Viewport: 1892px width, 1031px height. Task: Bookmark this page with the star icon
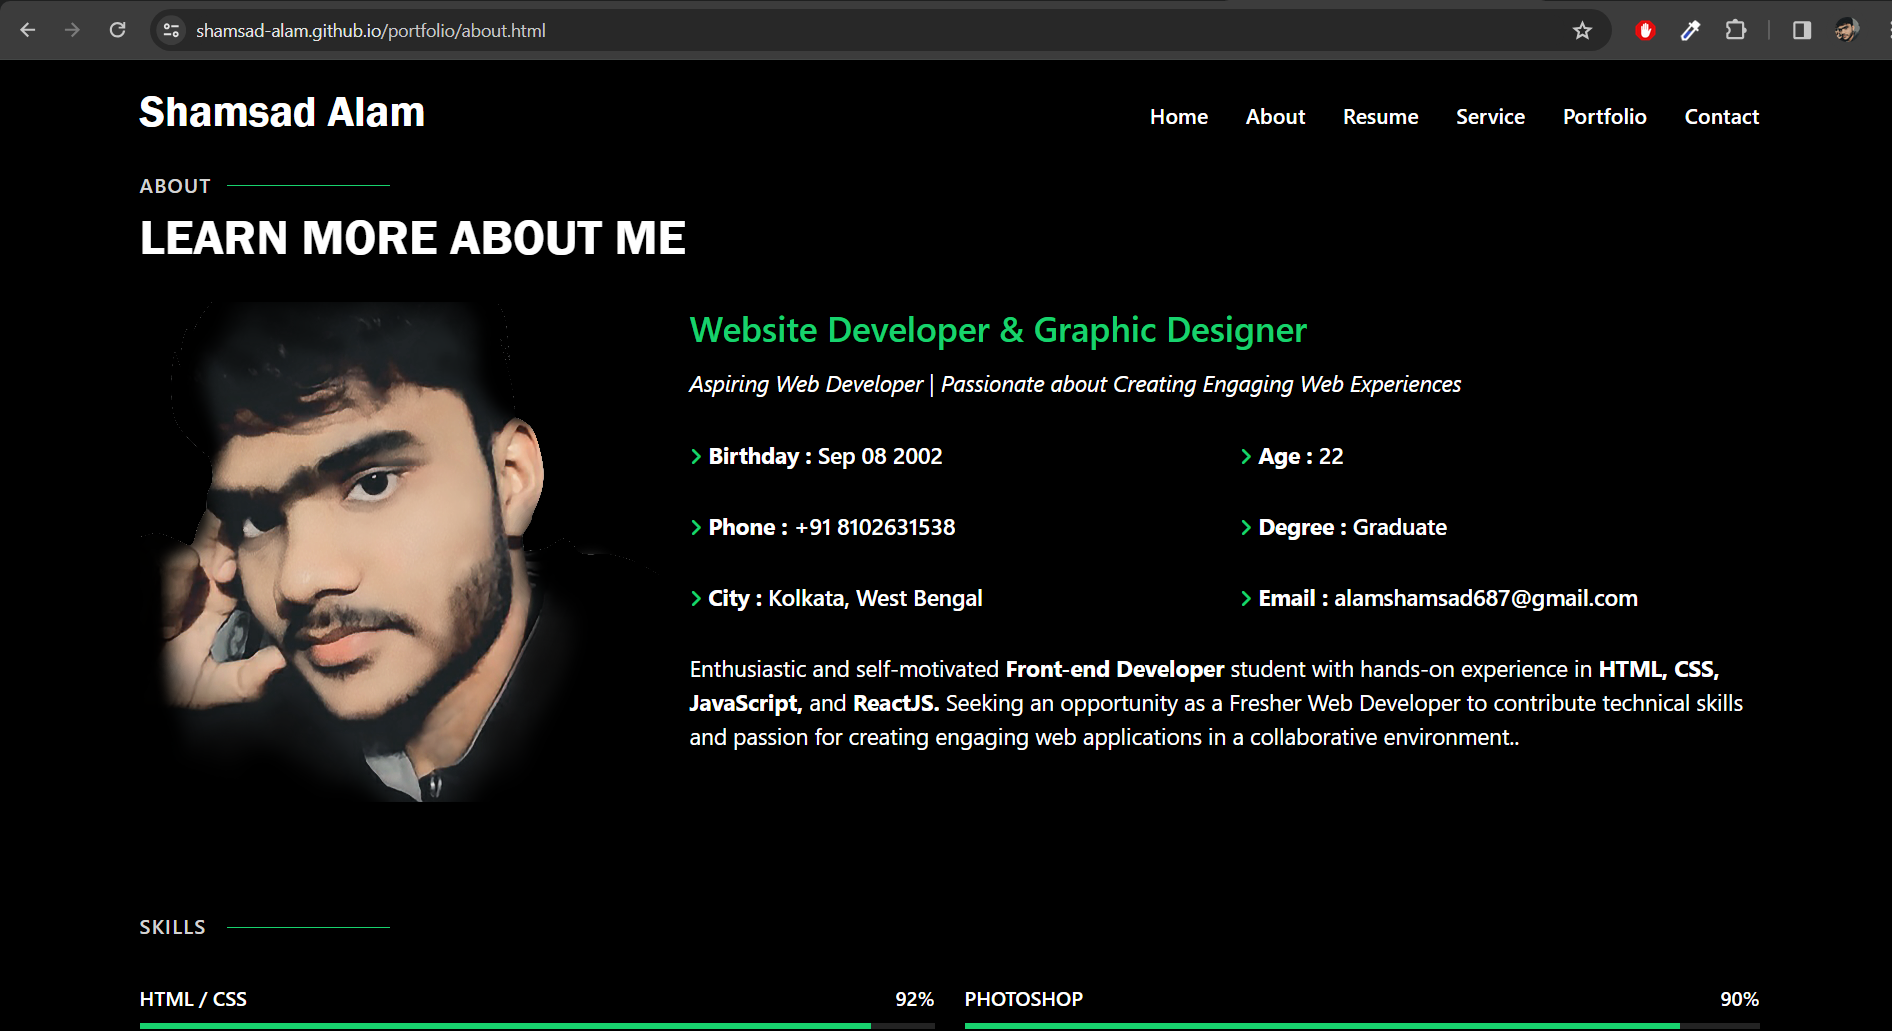coord(1583,30)
